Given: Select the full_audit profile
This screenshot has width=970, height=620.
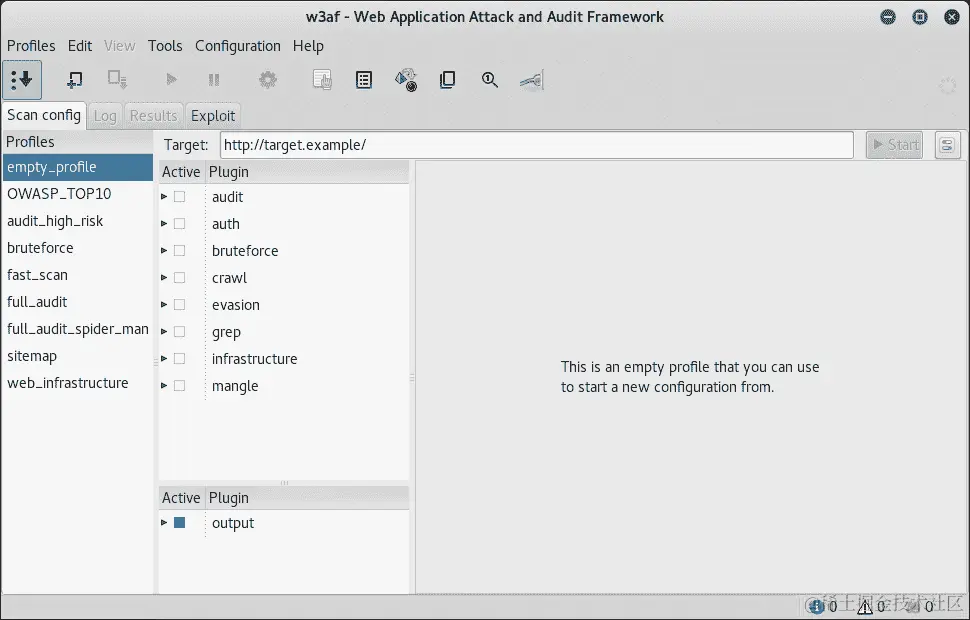Looking at the screenshot, I should click(x=78, y=302).
